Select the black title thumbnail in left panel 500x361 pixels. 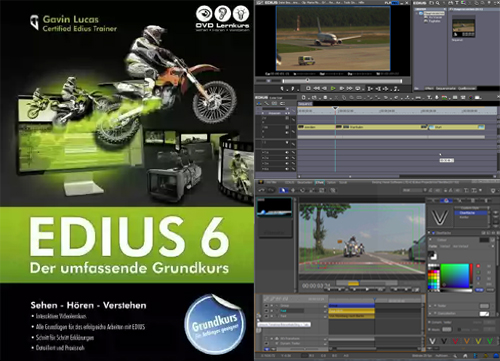(x=274, y=207)
